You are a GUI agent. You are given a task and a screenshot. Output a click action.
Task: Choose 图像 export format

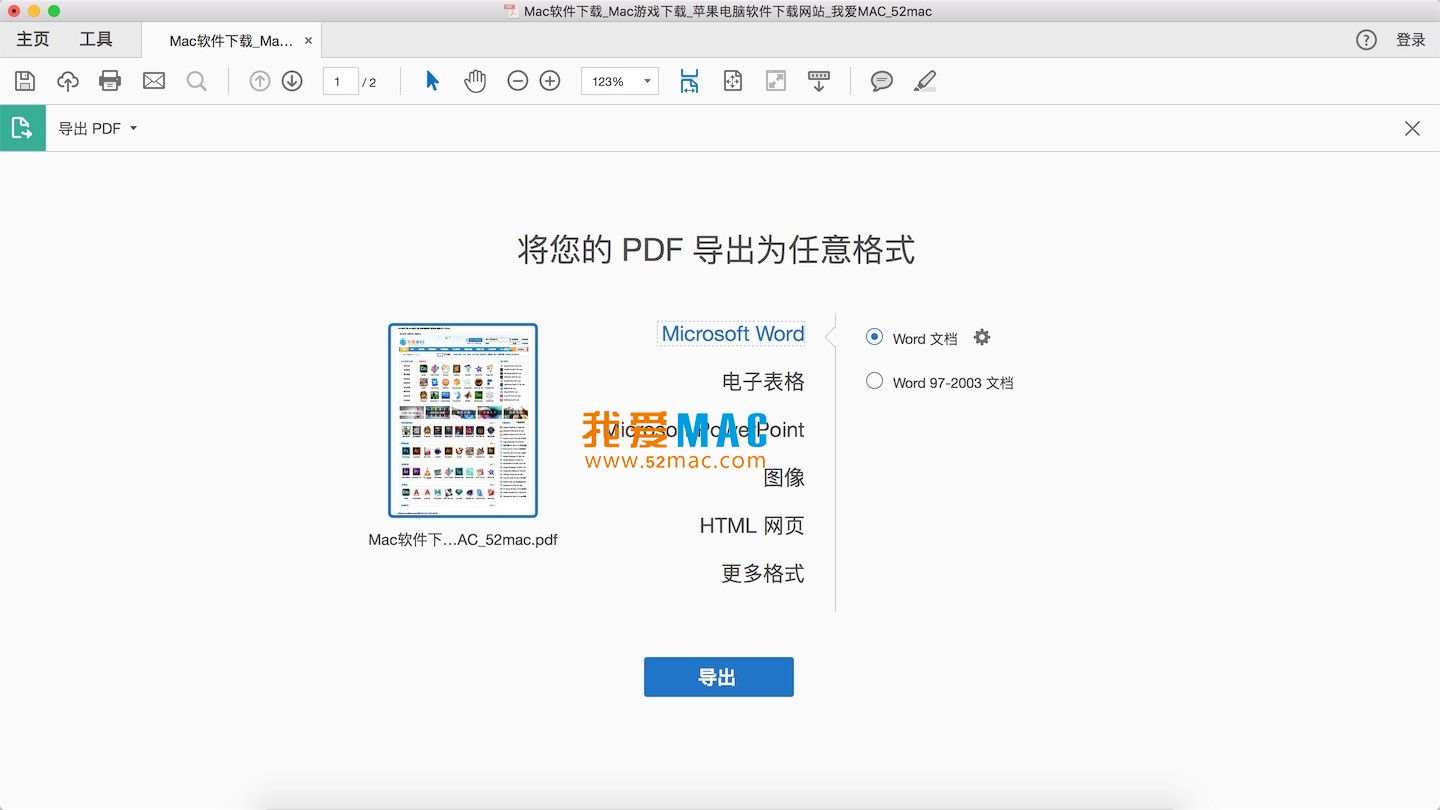[x=784, y=478]
